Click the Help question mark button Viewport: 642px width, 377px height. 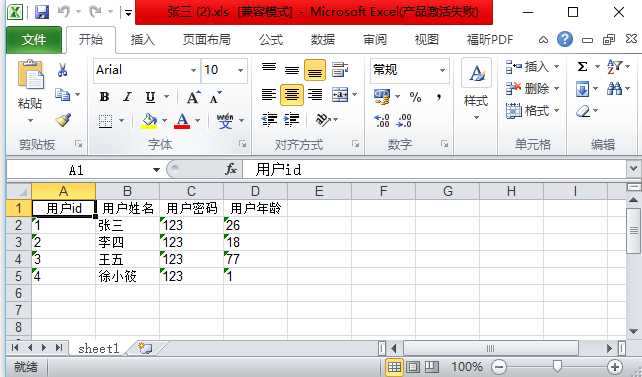click(x=565, y=39)
